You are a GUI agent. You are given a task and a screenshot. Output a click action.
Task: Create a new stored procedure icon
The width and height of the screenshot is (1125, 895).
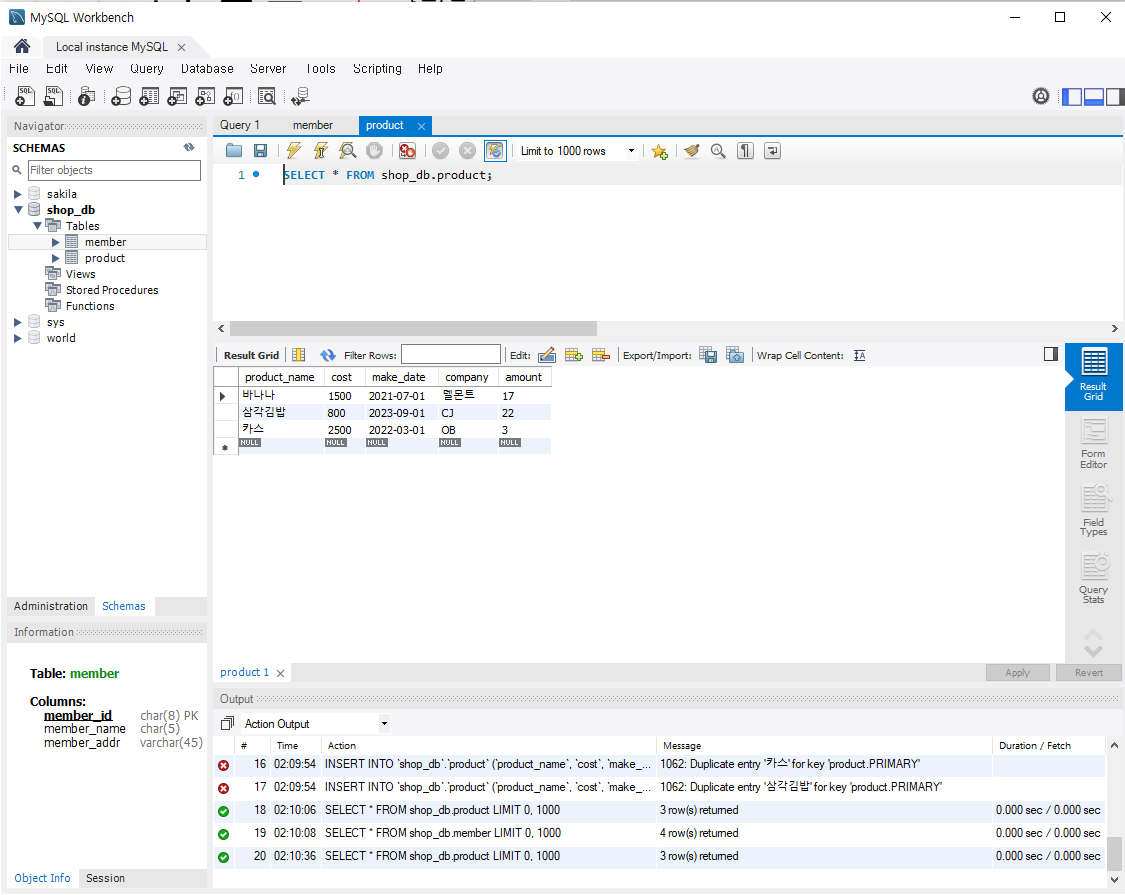coord(205,95)
